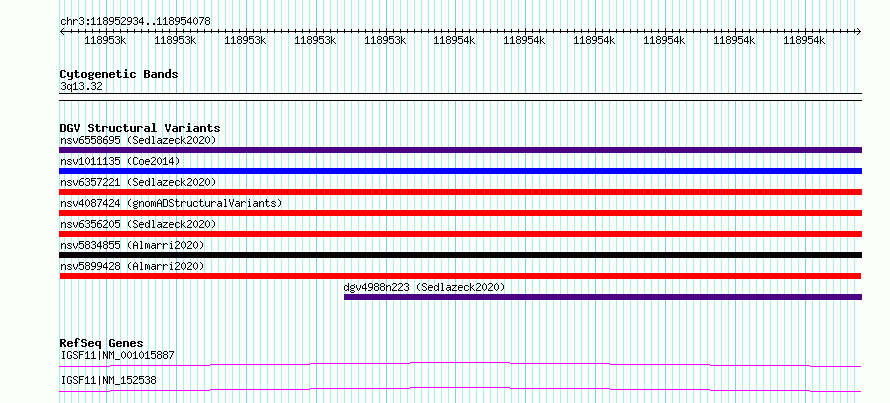Image resolution: width=890 pixels, height=403 pixels.
Task: Open the nsv5899428 (Almarri2020) label
Action: tap(132, 266)
